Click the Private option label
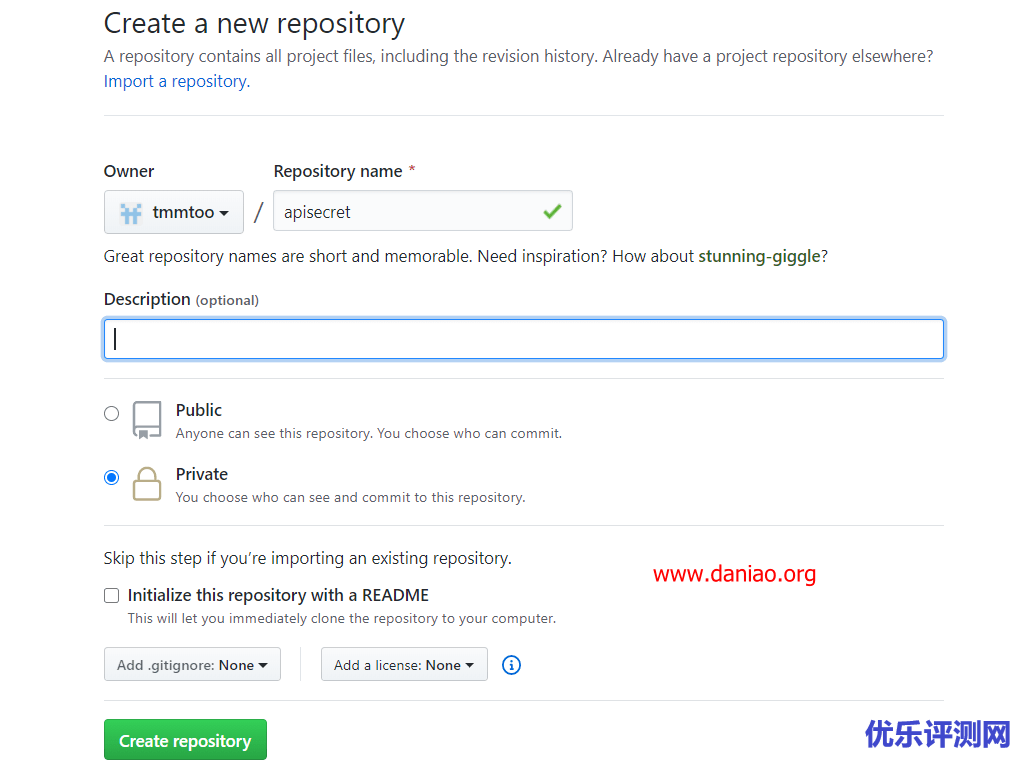Viewport: 1024px width, 761px height. [202, 474]
